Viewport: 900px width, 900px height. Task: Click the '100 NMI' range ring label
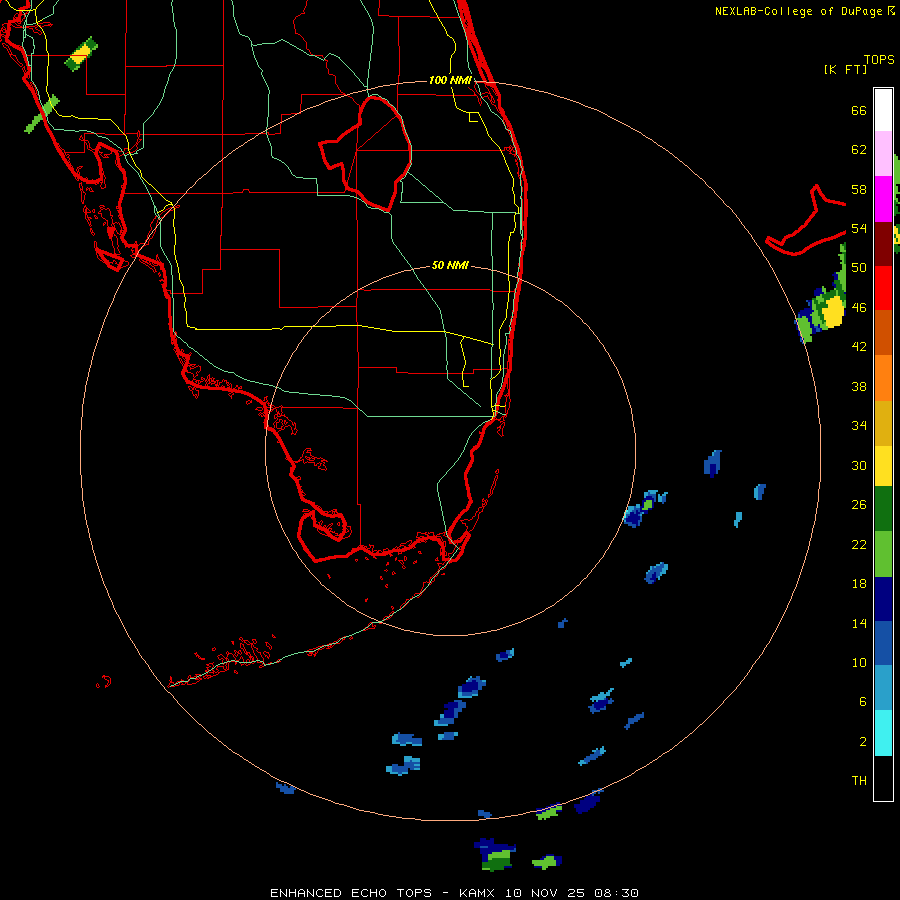click(x=450, y=80)
